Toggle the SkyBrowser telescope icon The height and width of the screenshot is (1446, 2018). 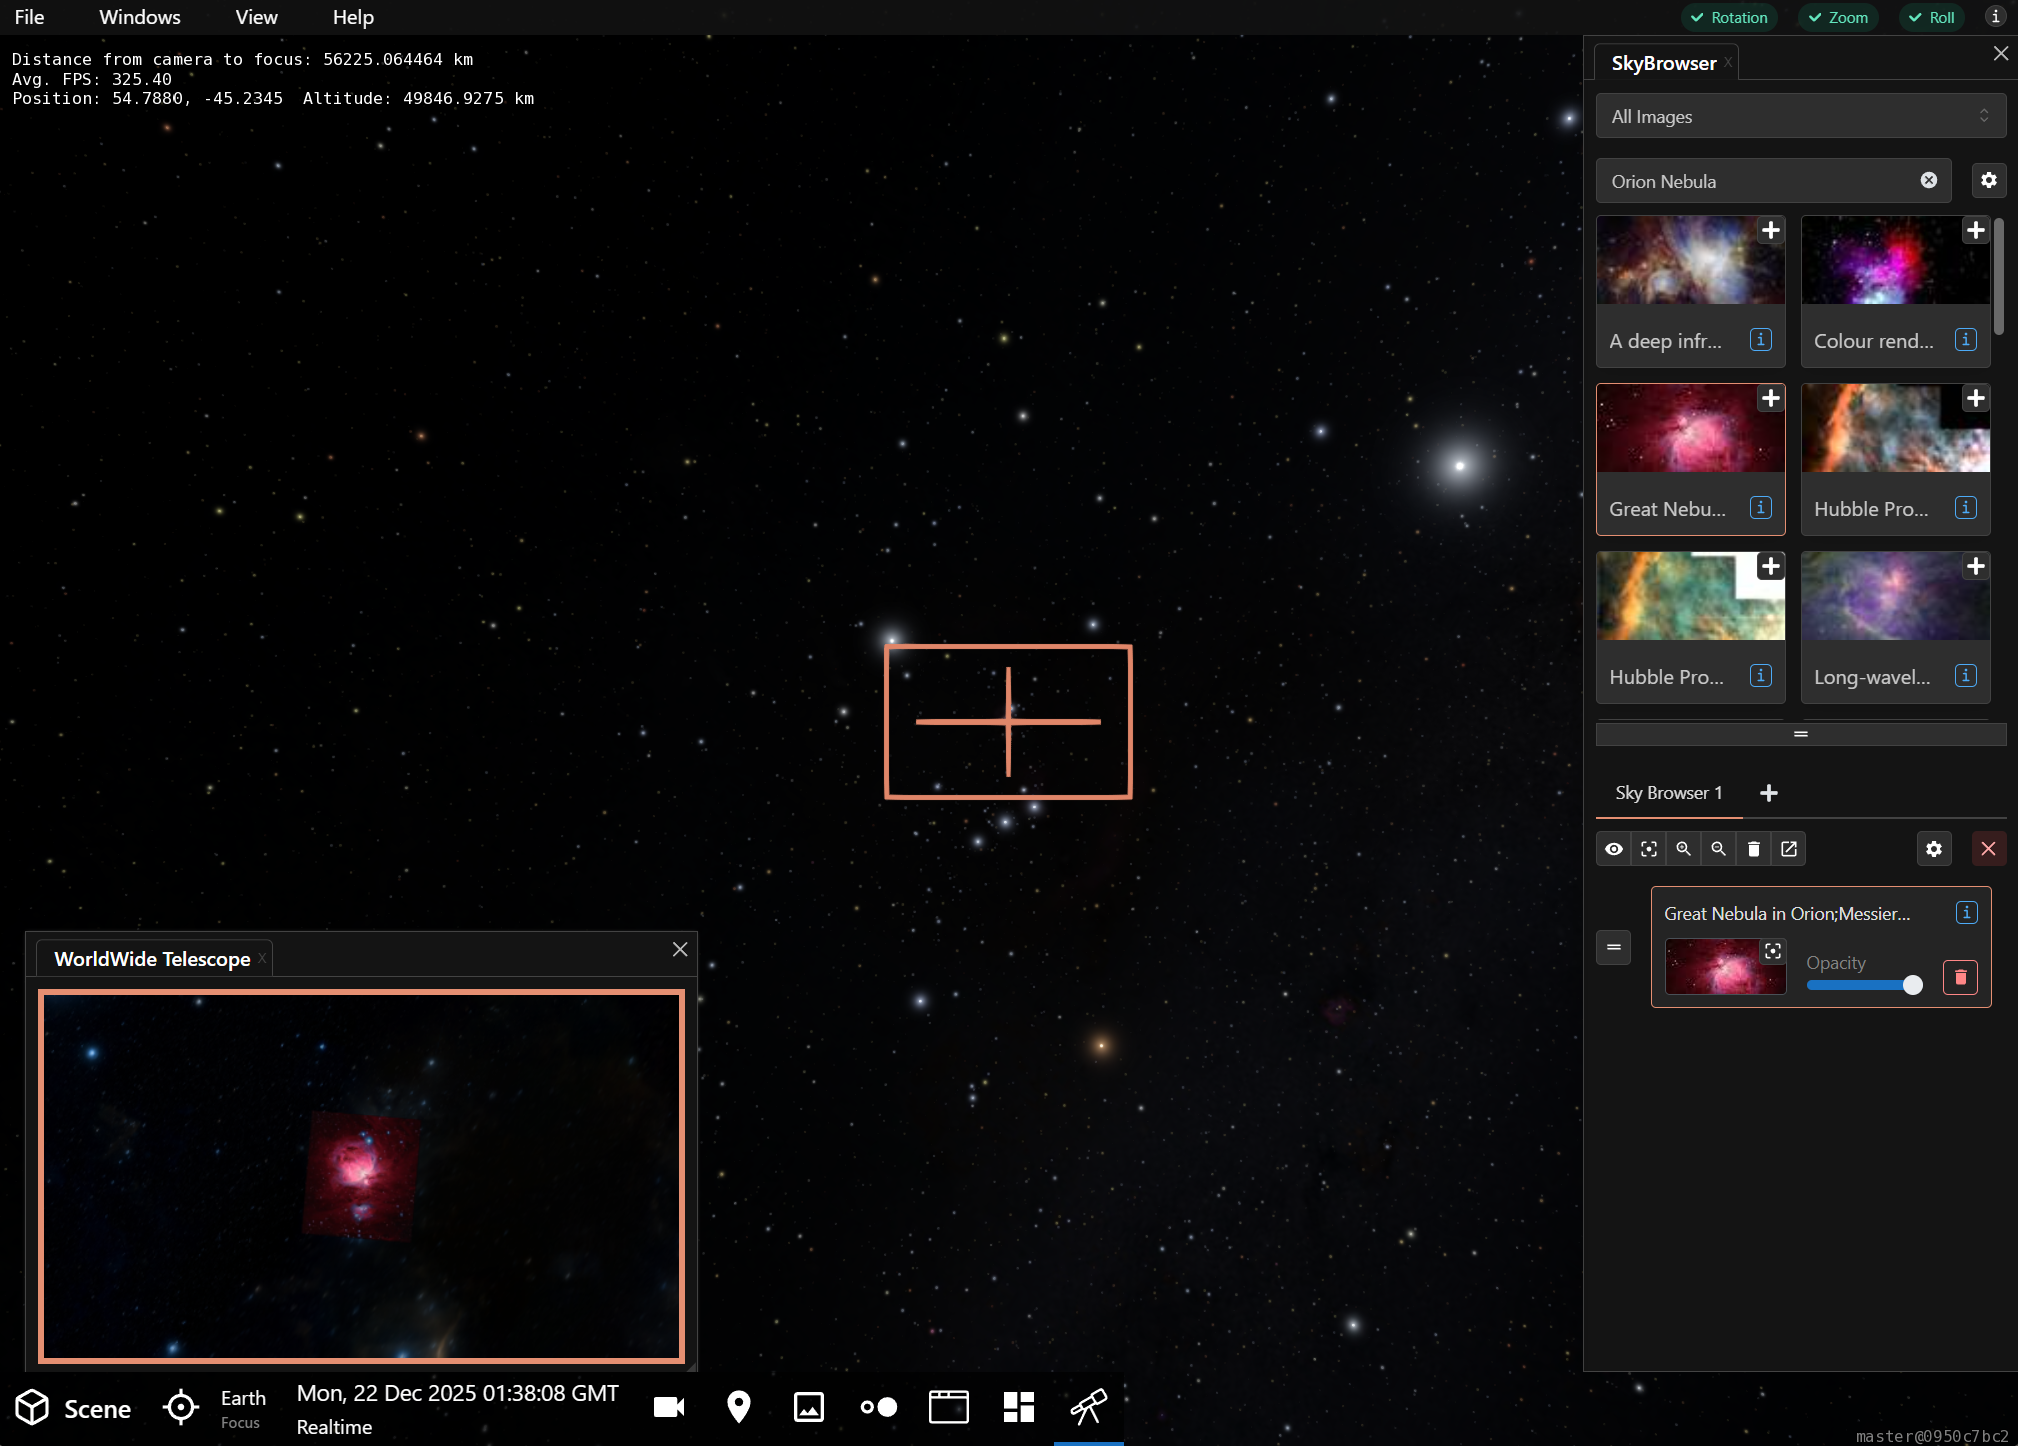click(1089, 1407)
